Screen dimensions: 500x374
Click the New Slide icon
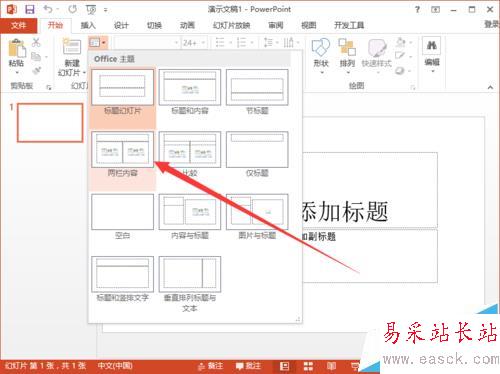click(x=72, y=46)
